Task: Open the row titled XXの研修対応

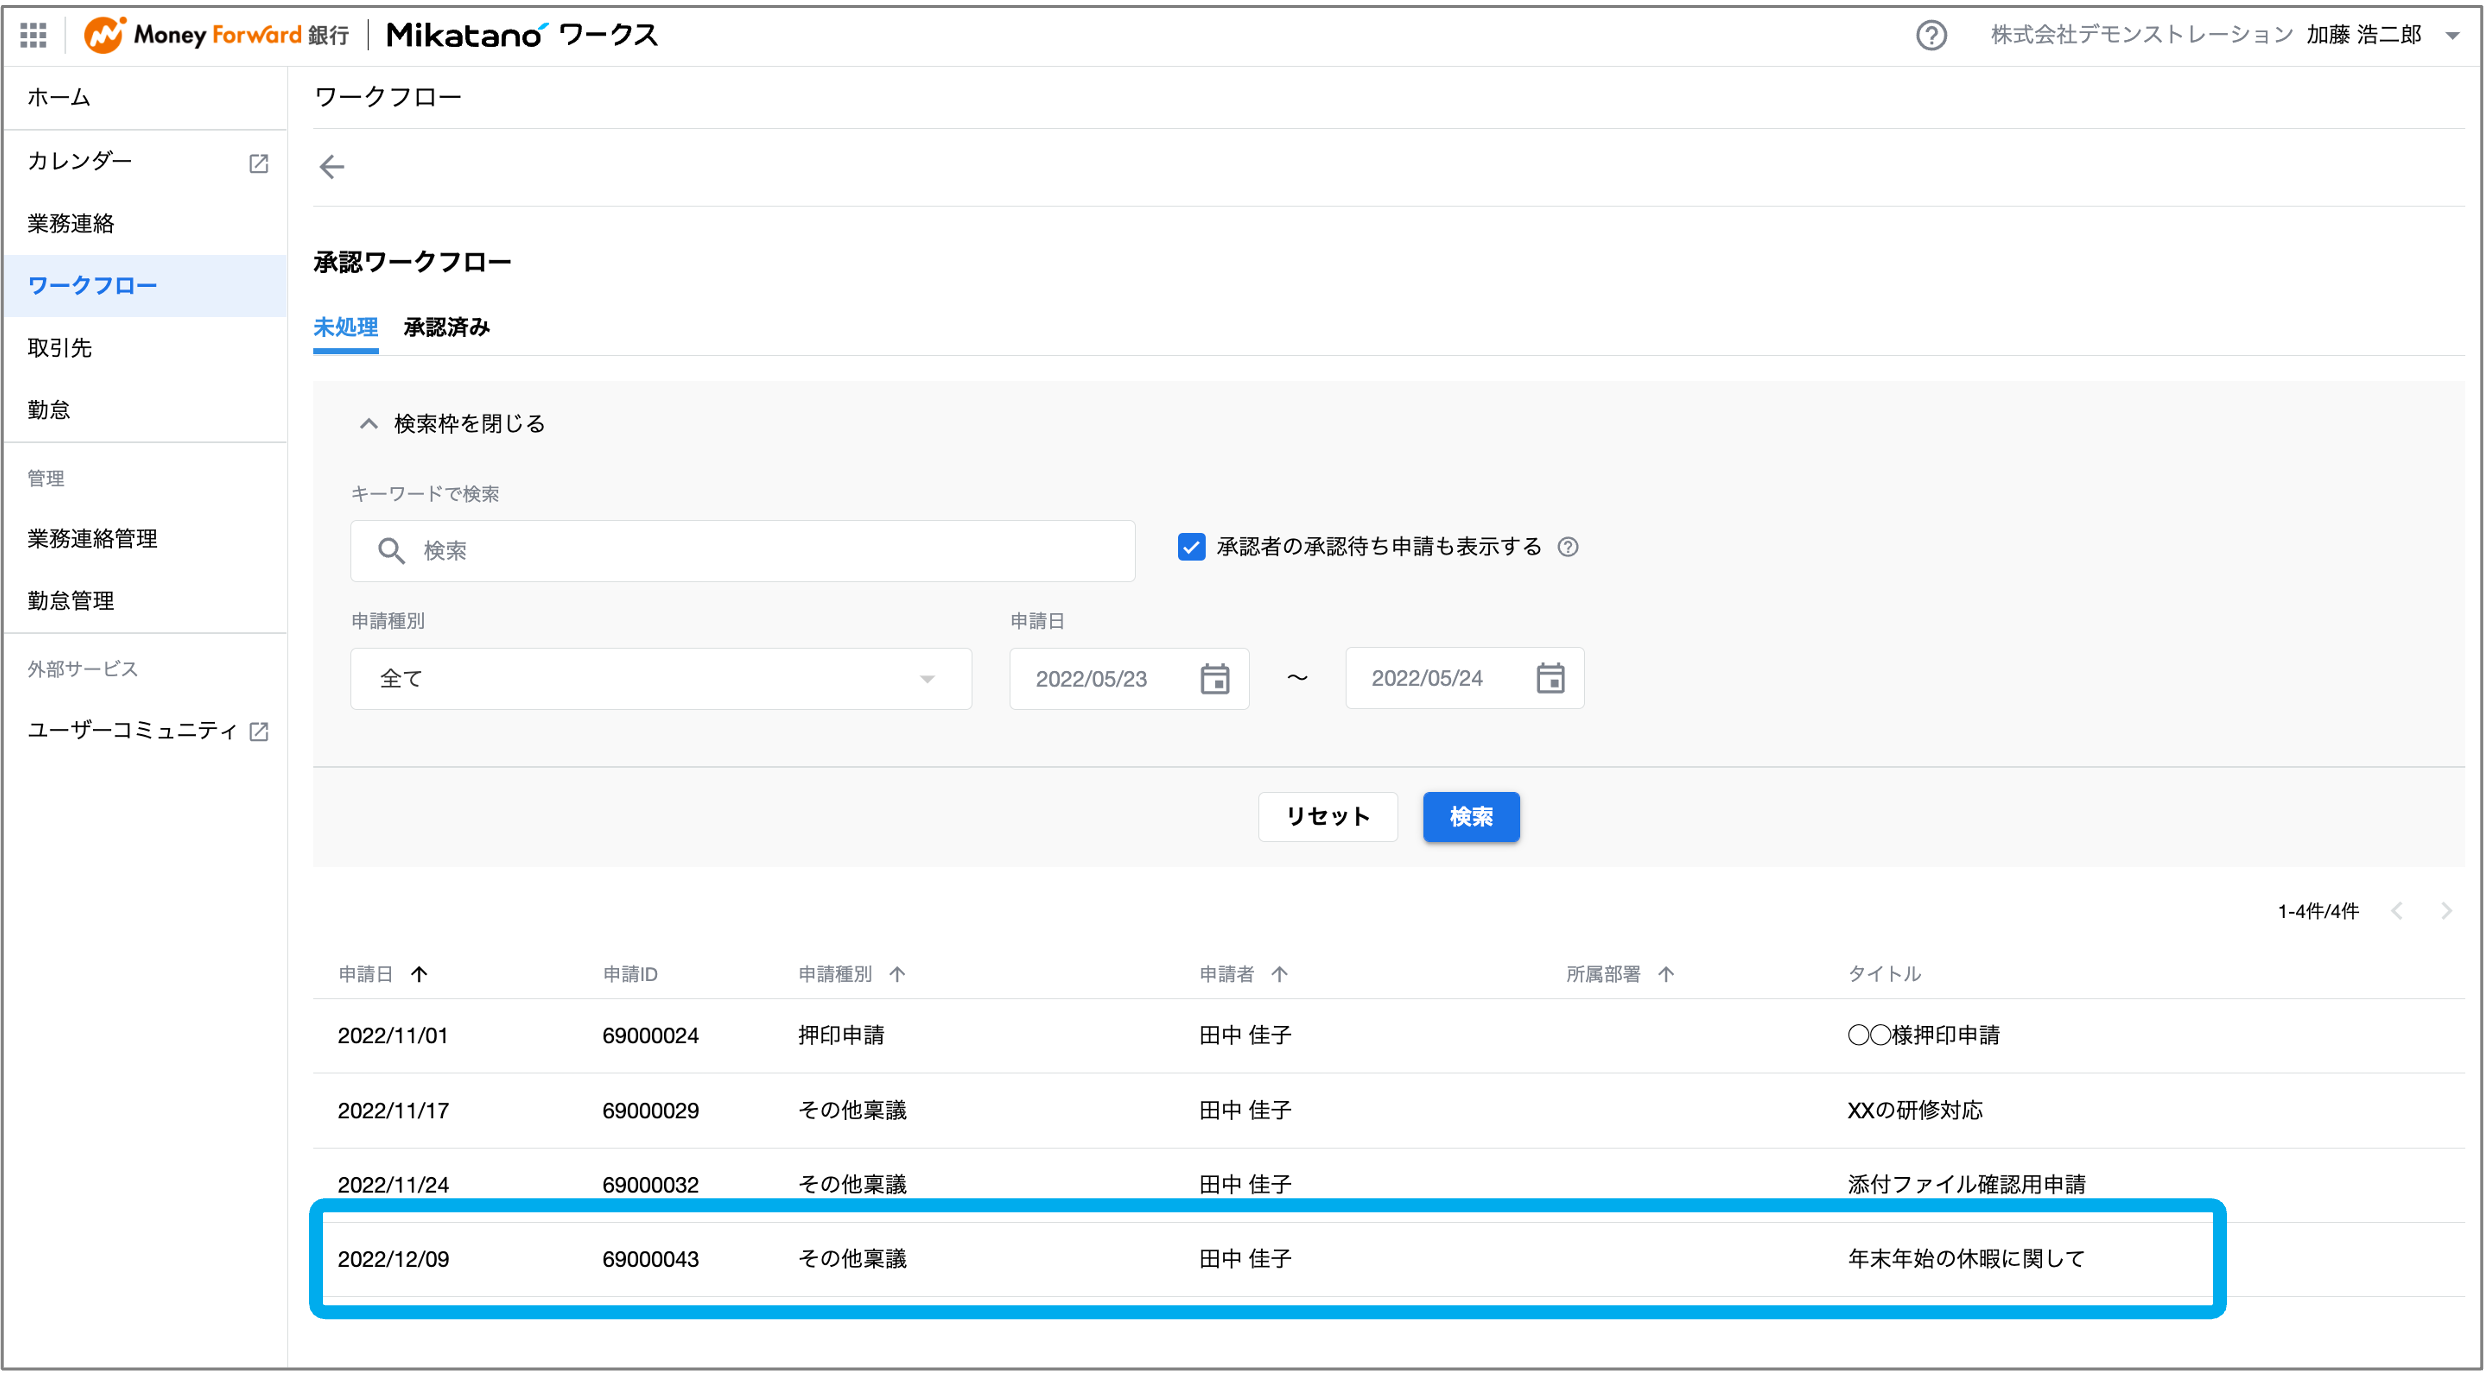Action: pos(1388,1111)
